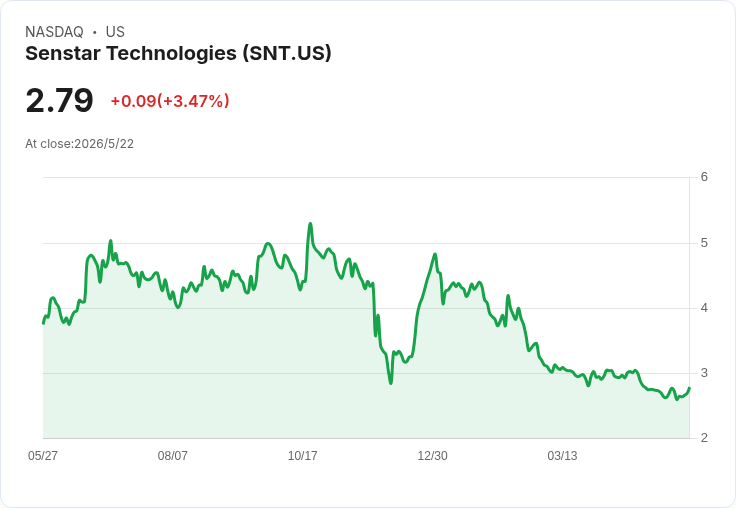The image size is (736, 508).
Task: Click the 2 y-axis price label
Action: pos(704,438)
